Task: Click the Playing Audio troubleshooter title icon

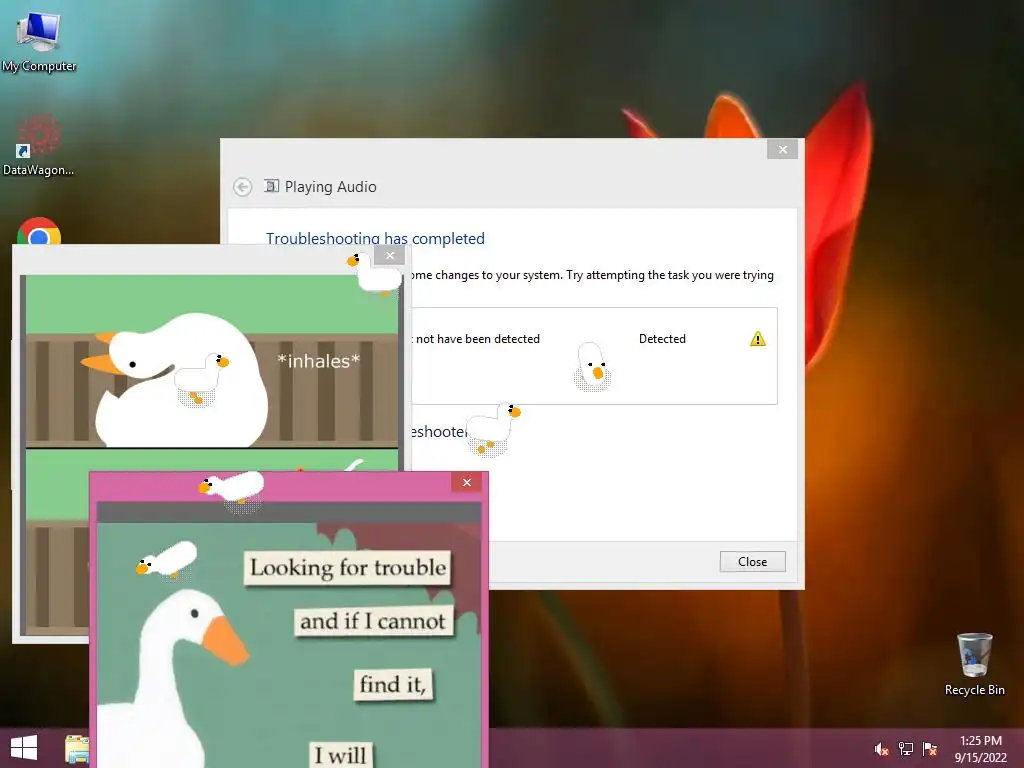Action: point(271,186)
